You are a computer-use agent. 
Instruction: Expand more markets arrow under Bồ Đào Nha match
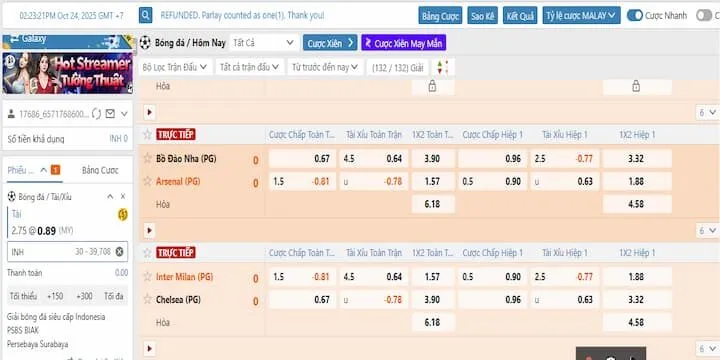pyautogui.click(x=149, y=230)
